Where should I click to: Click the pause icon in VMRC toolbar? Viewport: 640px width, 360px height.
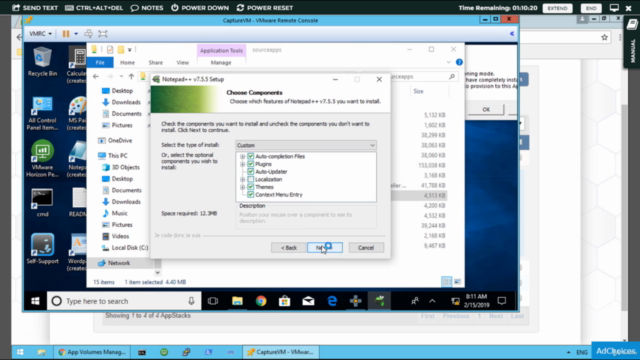66,34
